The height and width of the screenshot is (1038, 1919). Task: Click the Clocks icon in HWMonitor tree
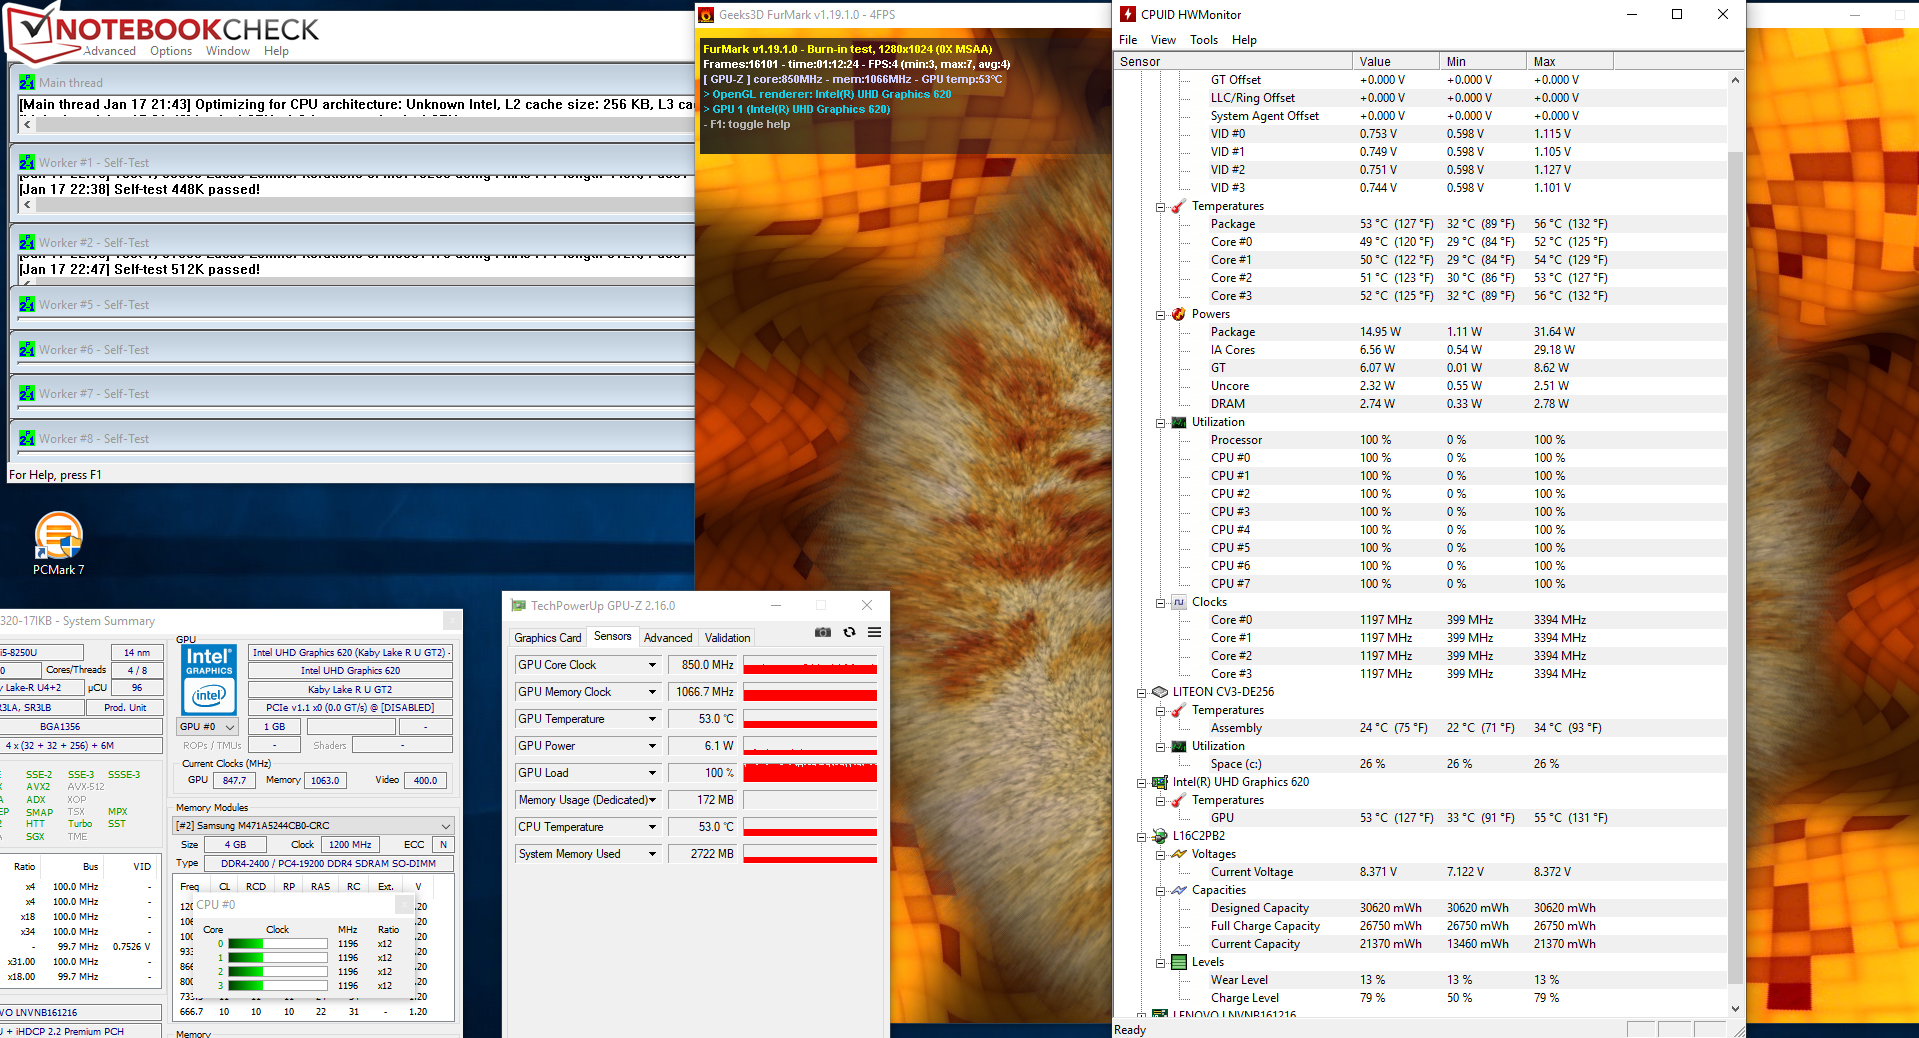[1179, 602]
